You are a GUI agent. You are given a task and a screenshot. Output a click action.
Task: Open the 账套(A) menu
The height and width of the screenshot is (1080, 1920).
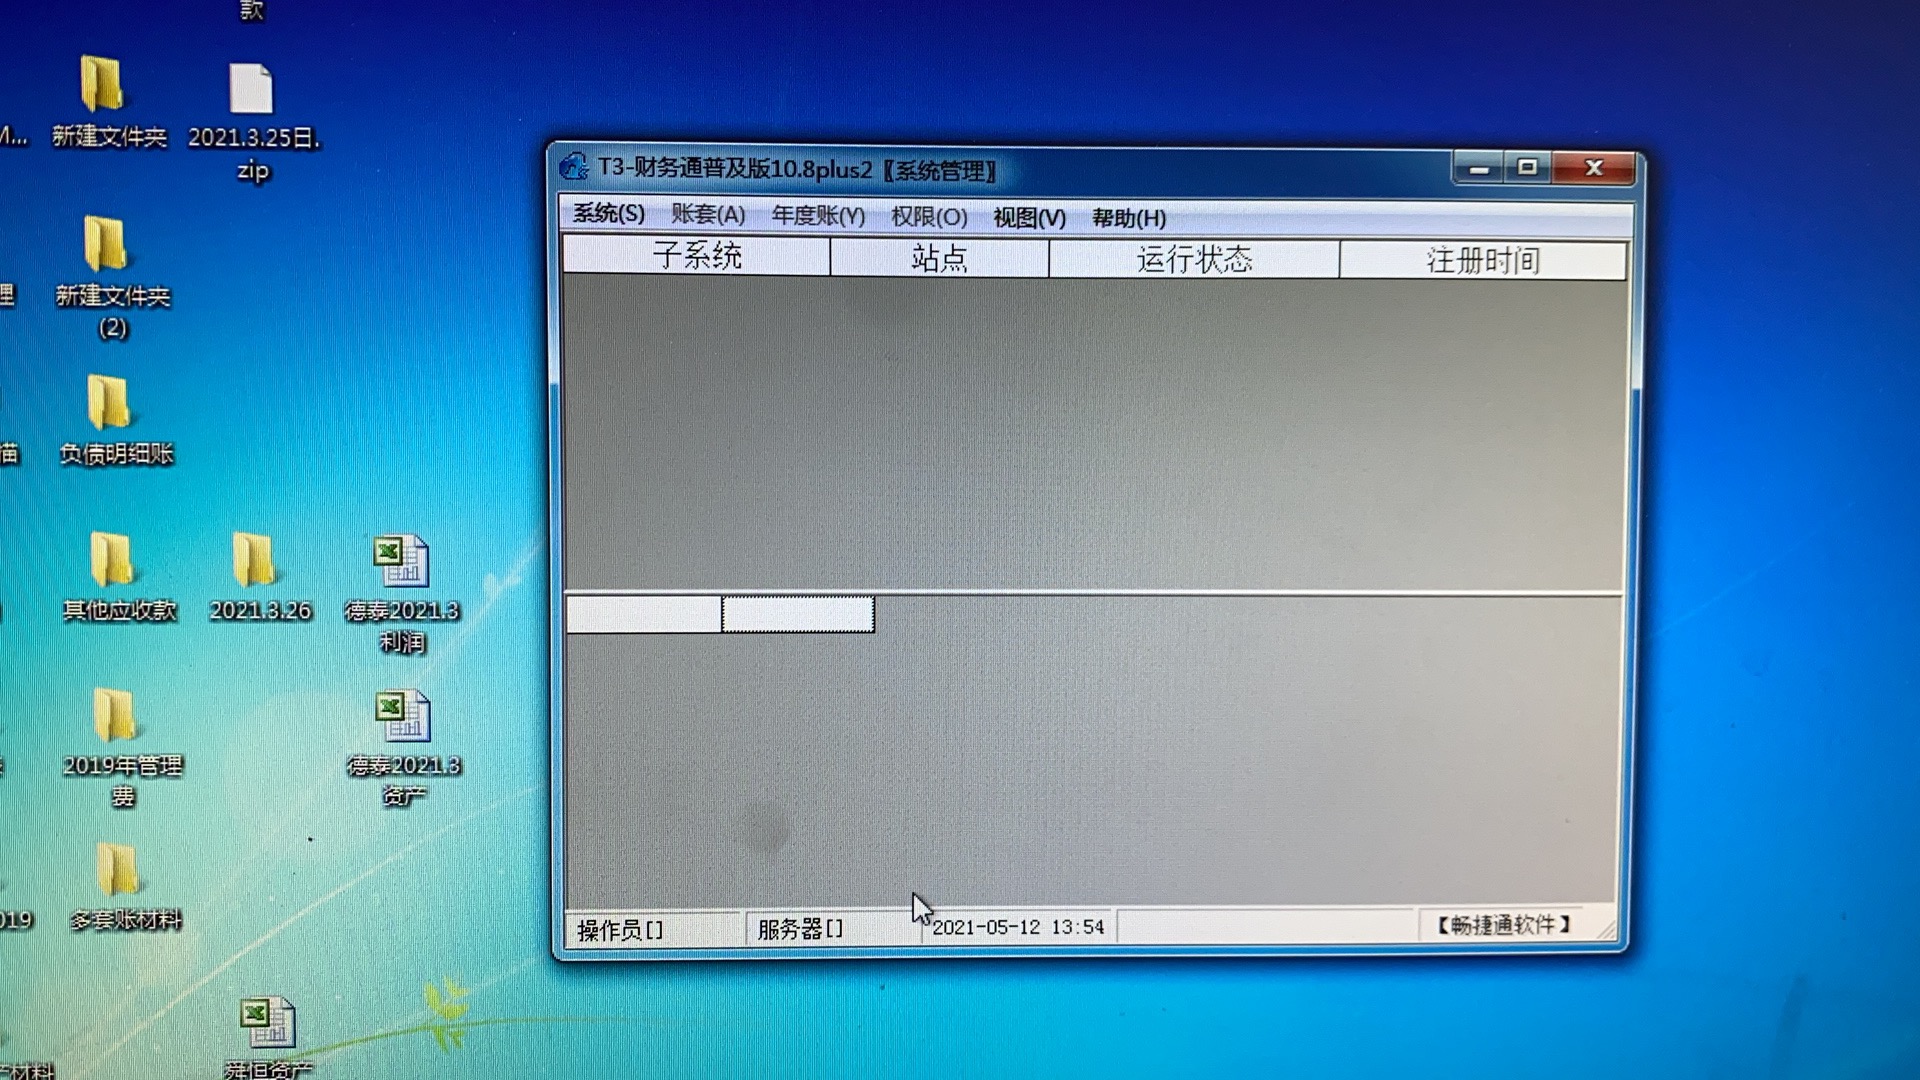[708, 214]
